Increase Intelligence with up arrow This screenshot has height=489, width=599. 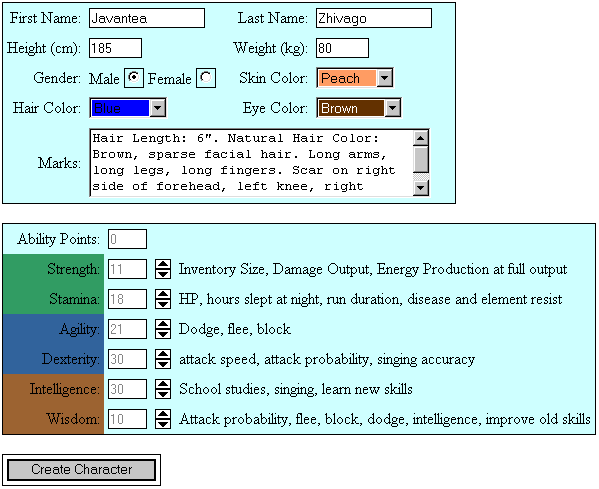(x=163, y=384)
